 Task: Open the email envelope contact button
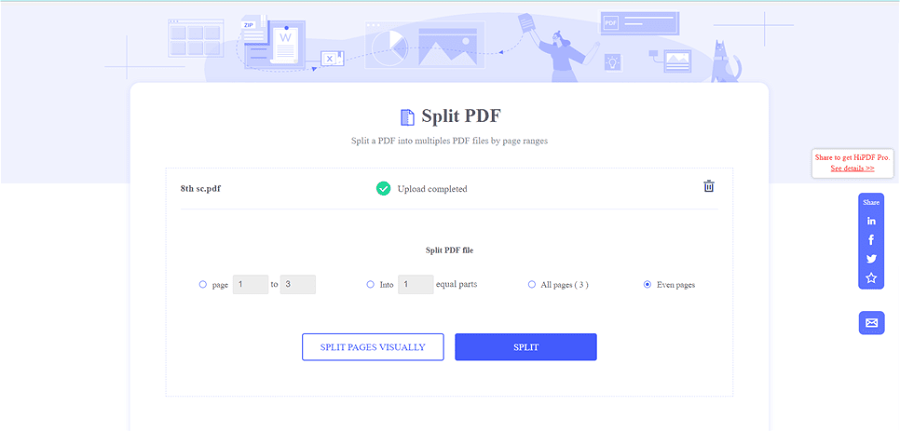click(x=871, y=323)
